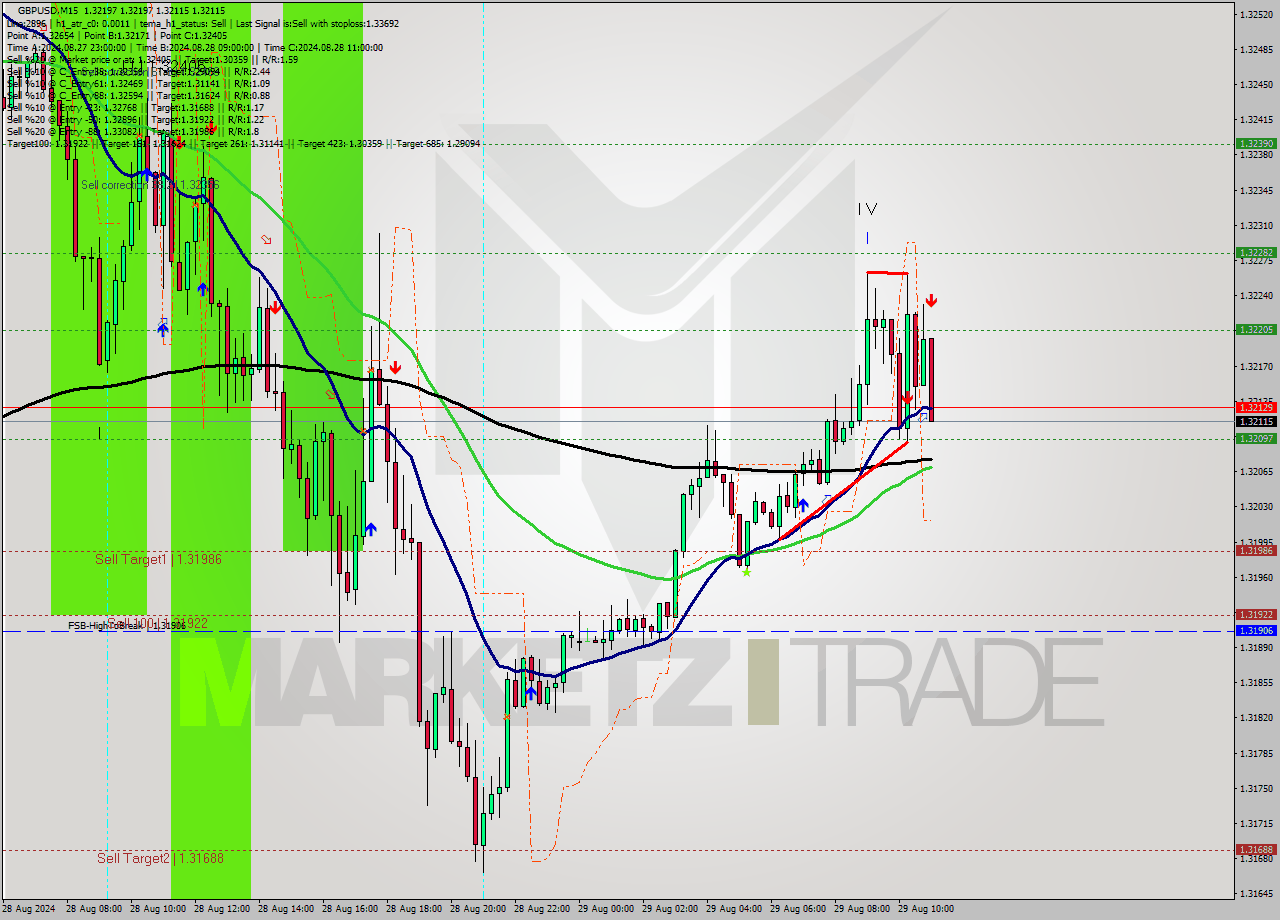Click the blue up arrow near 29 Aug 06:00

pyautogui.click(x=803, y=505)
